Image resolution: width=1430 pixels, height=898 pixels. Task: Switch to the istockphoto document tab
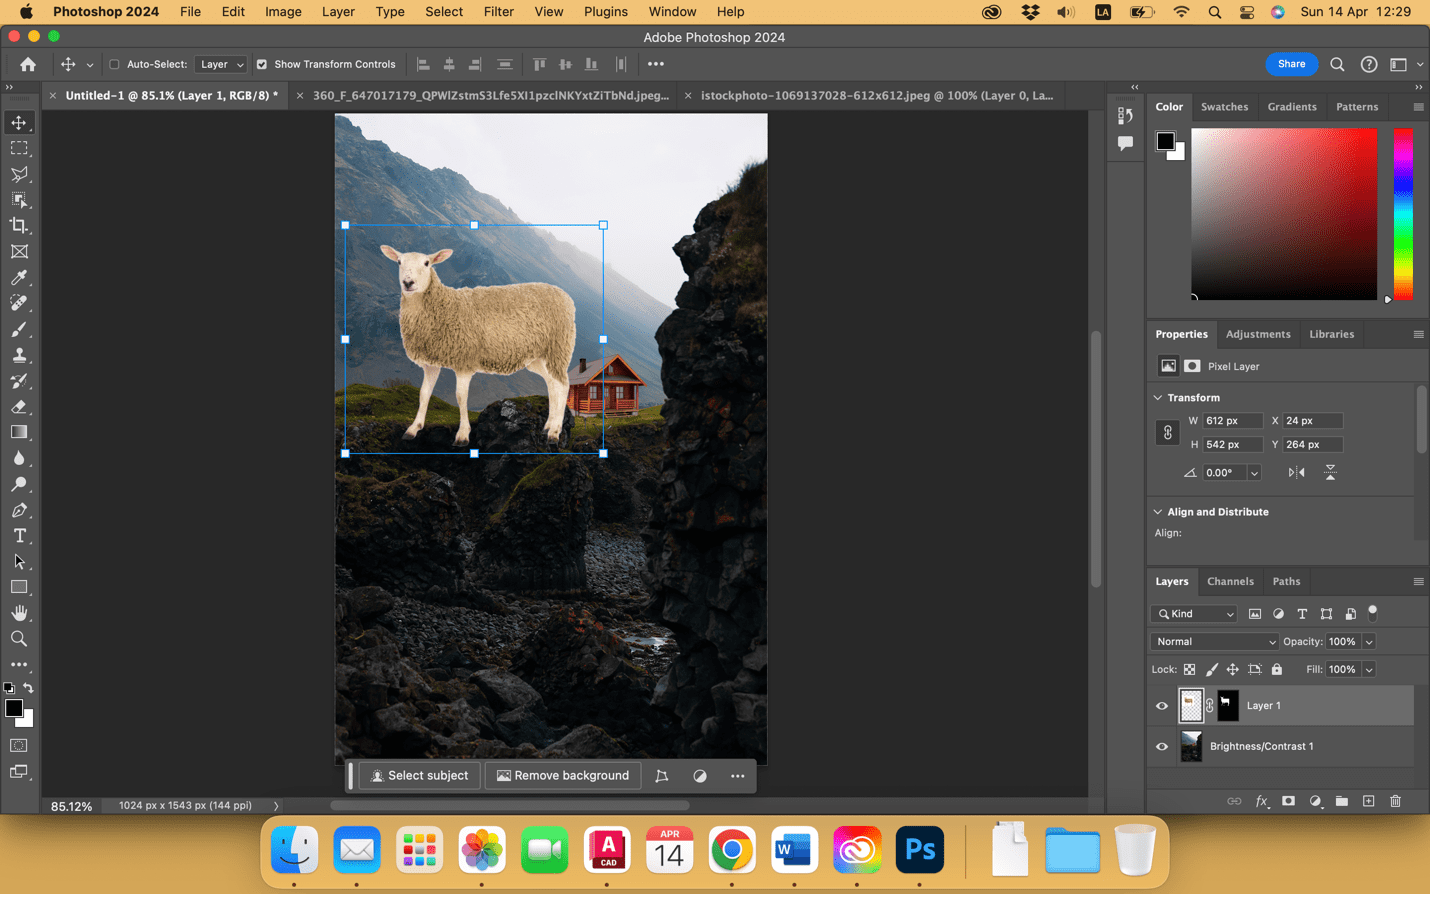point(876,96)
